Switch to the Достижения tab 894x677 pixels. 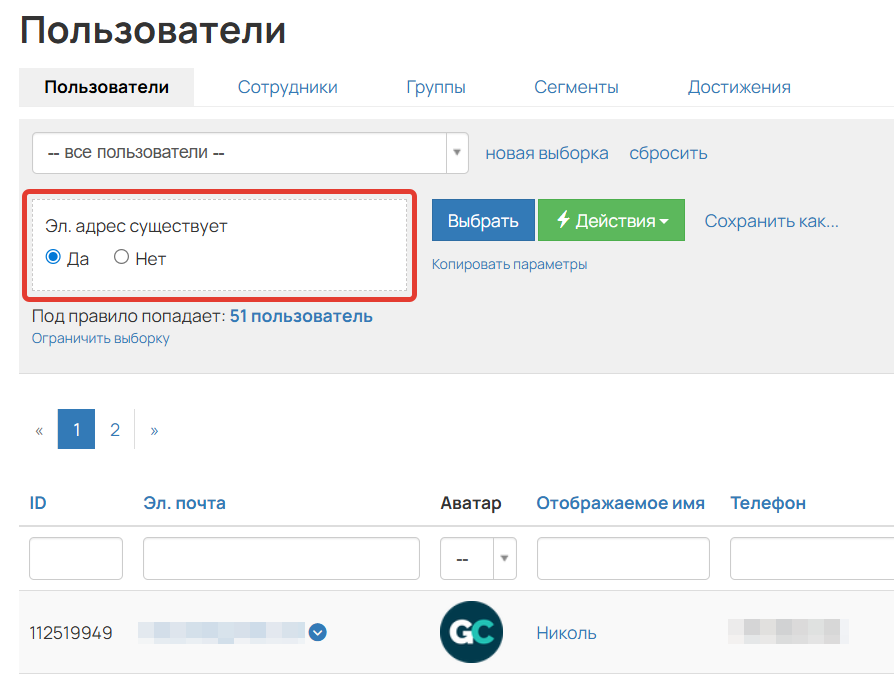point(739,87)
